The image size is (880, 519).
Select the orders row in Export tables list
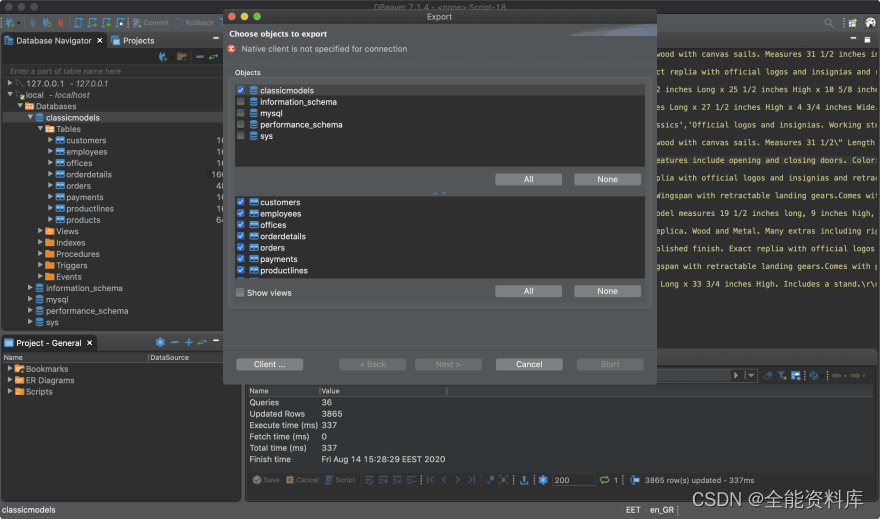click(x=439, y=247)
